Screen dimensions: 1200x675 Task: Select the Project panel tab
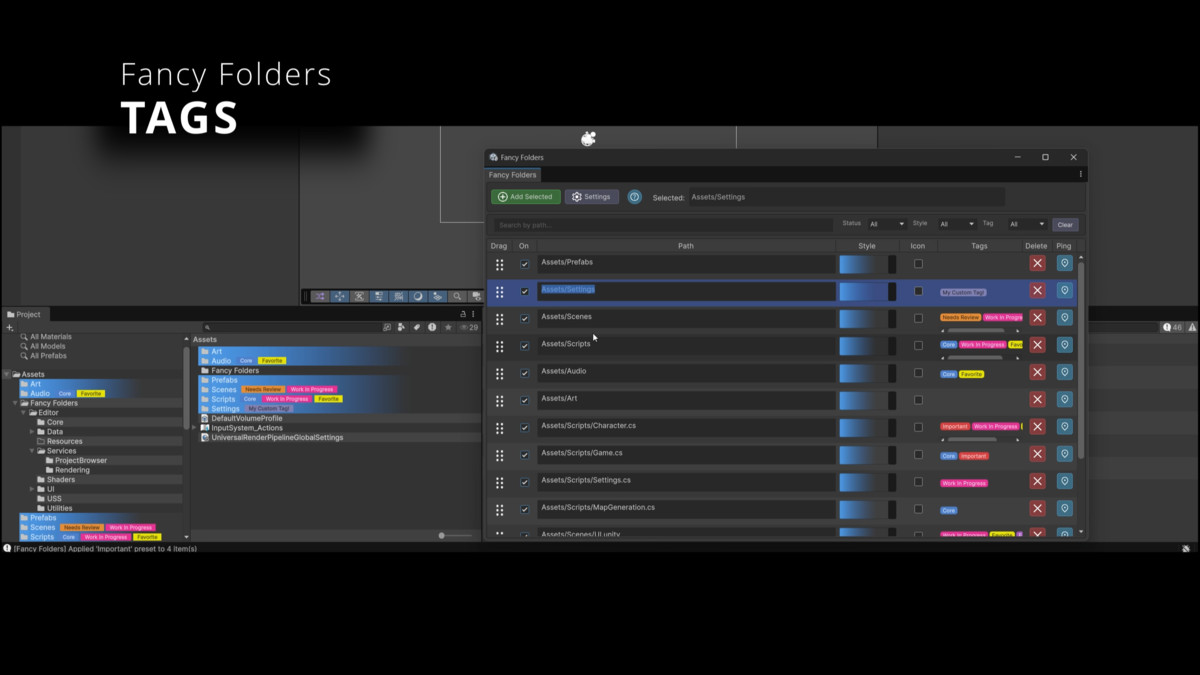23,314
